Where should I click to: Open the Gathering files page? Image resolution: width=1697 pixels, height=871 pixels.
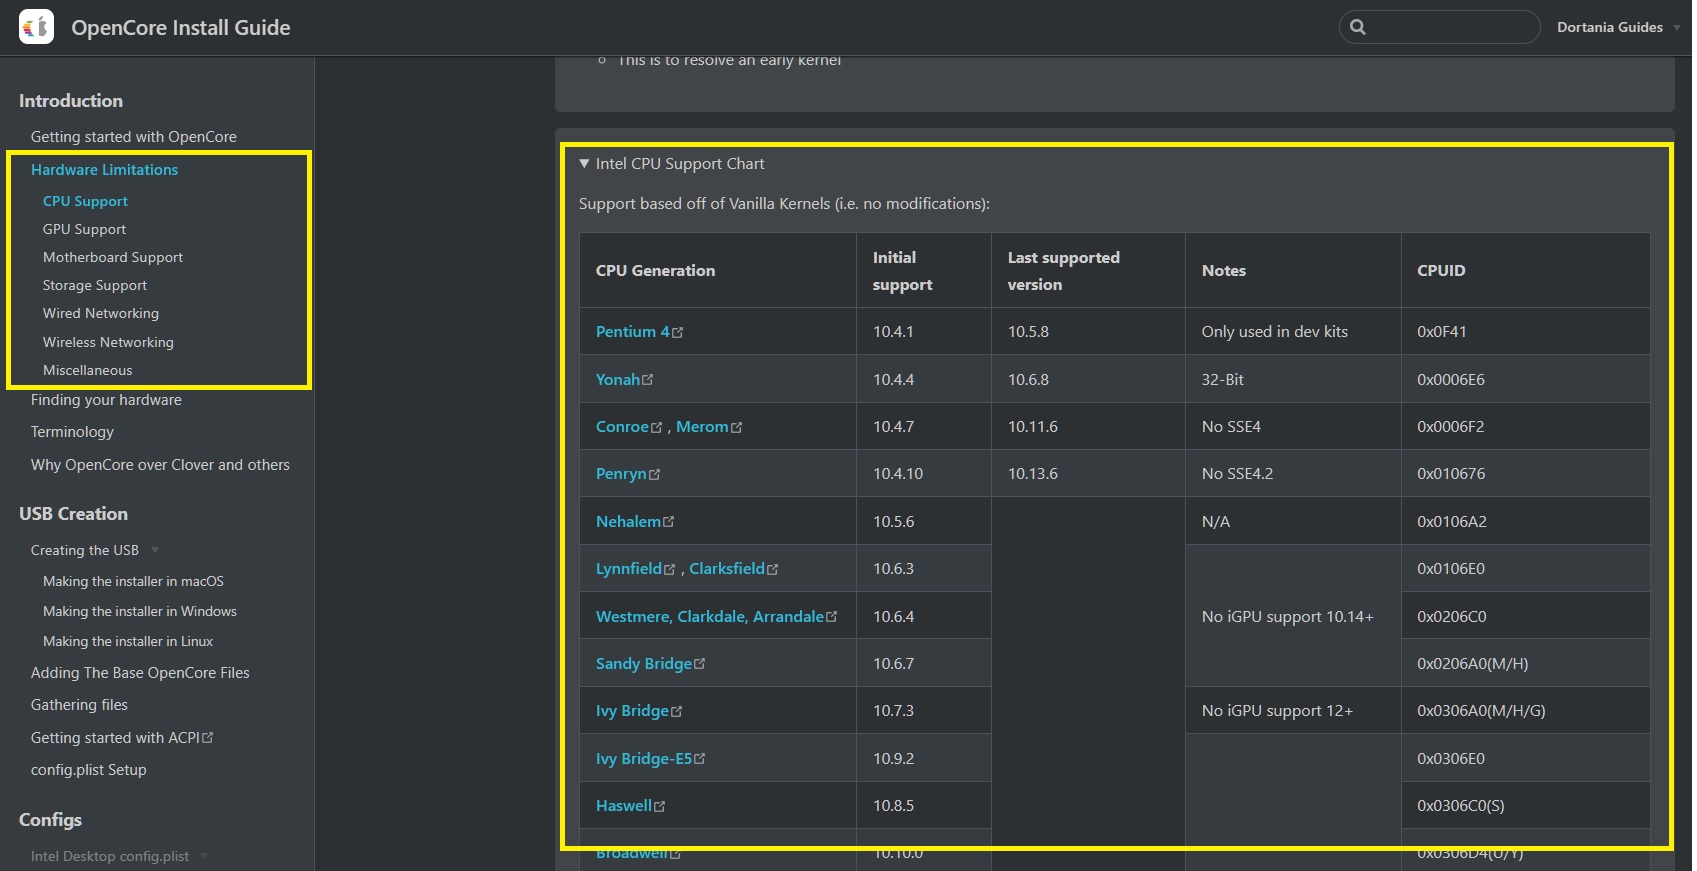(x=79, y=705)
